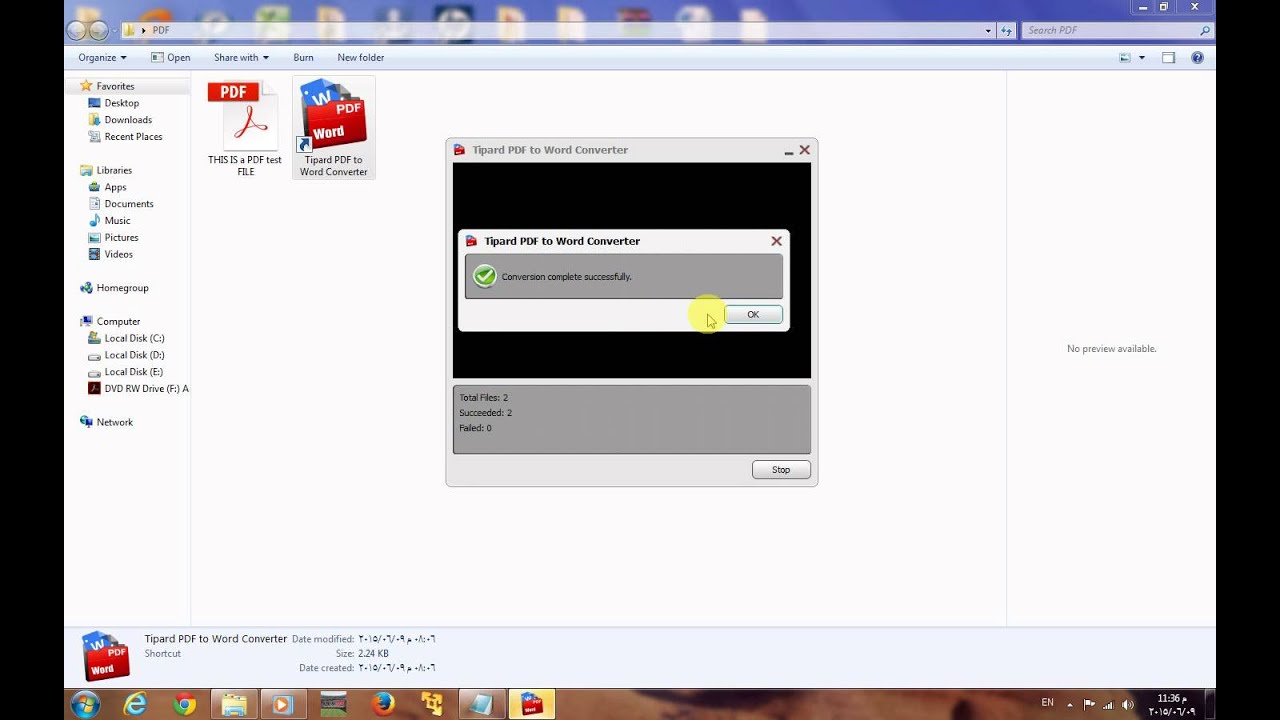
Task: Click the 'Size: 2.24 KB' detail
Action: [x=362, y=654]
